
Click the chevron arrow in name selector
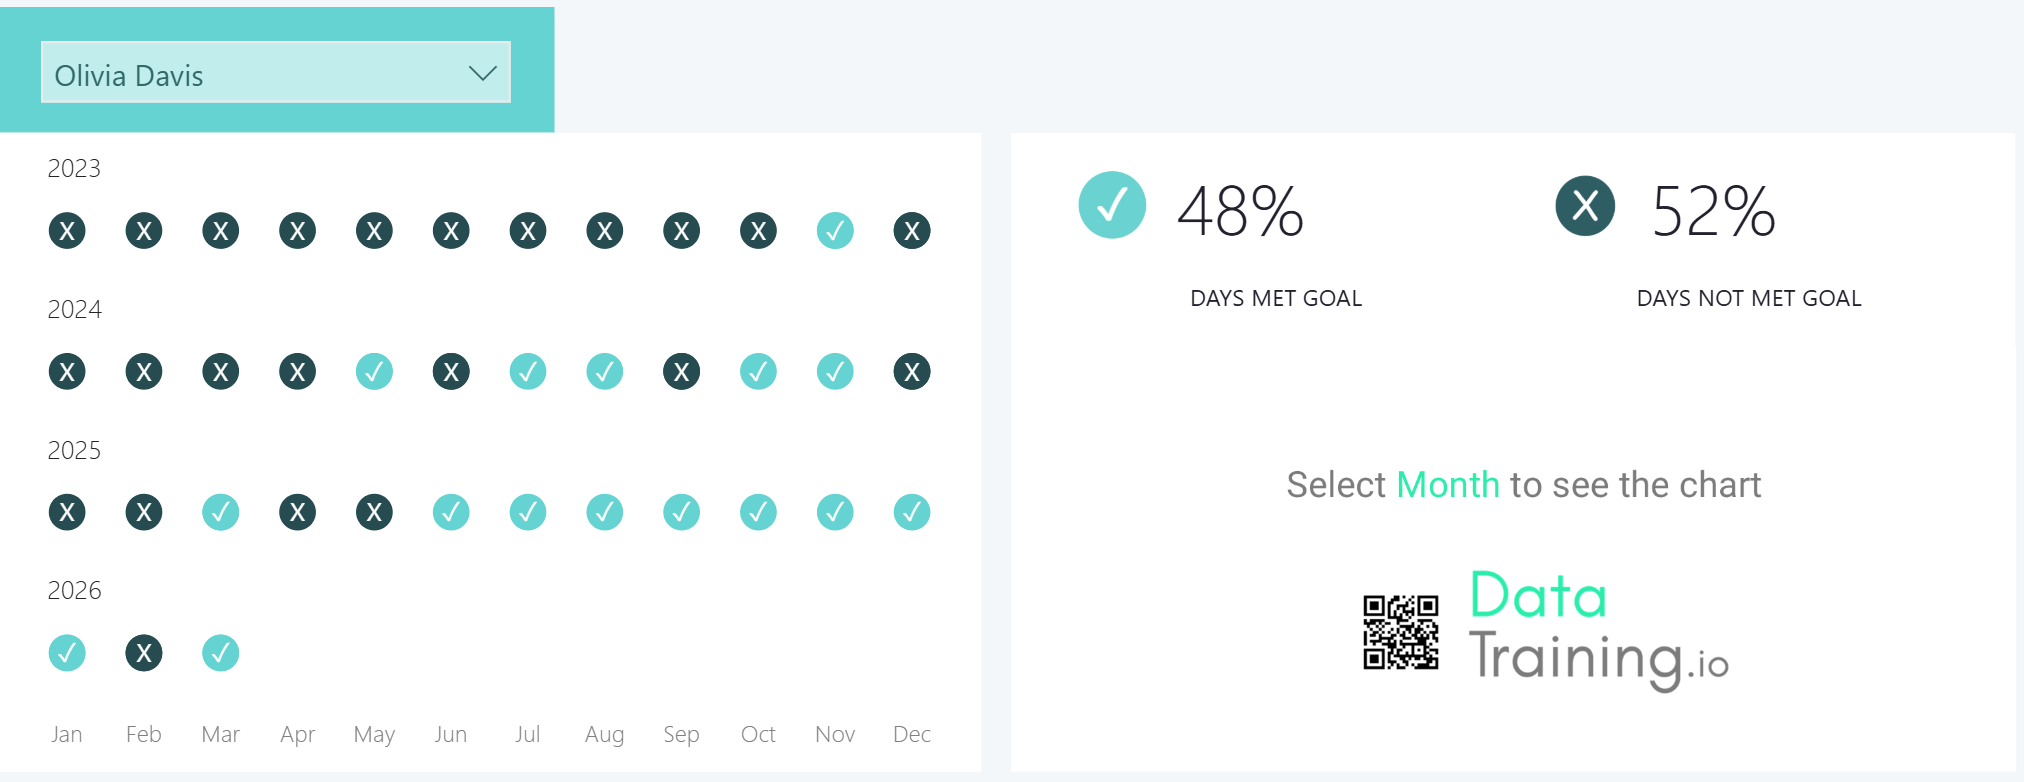click(483, 74)
